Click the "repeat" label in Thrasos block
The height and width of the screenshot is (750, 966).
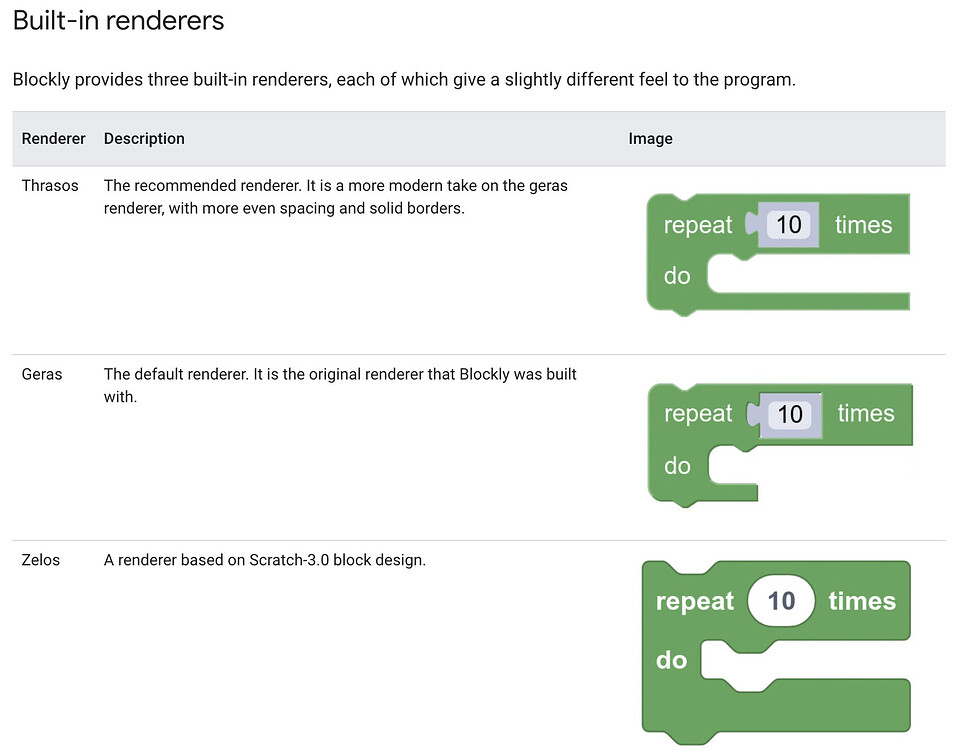[698, 225]
